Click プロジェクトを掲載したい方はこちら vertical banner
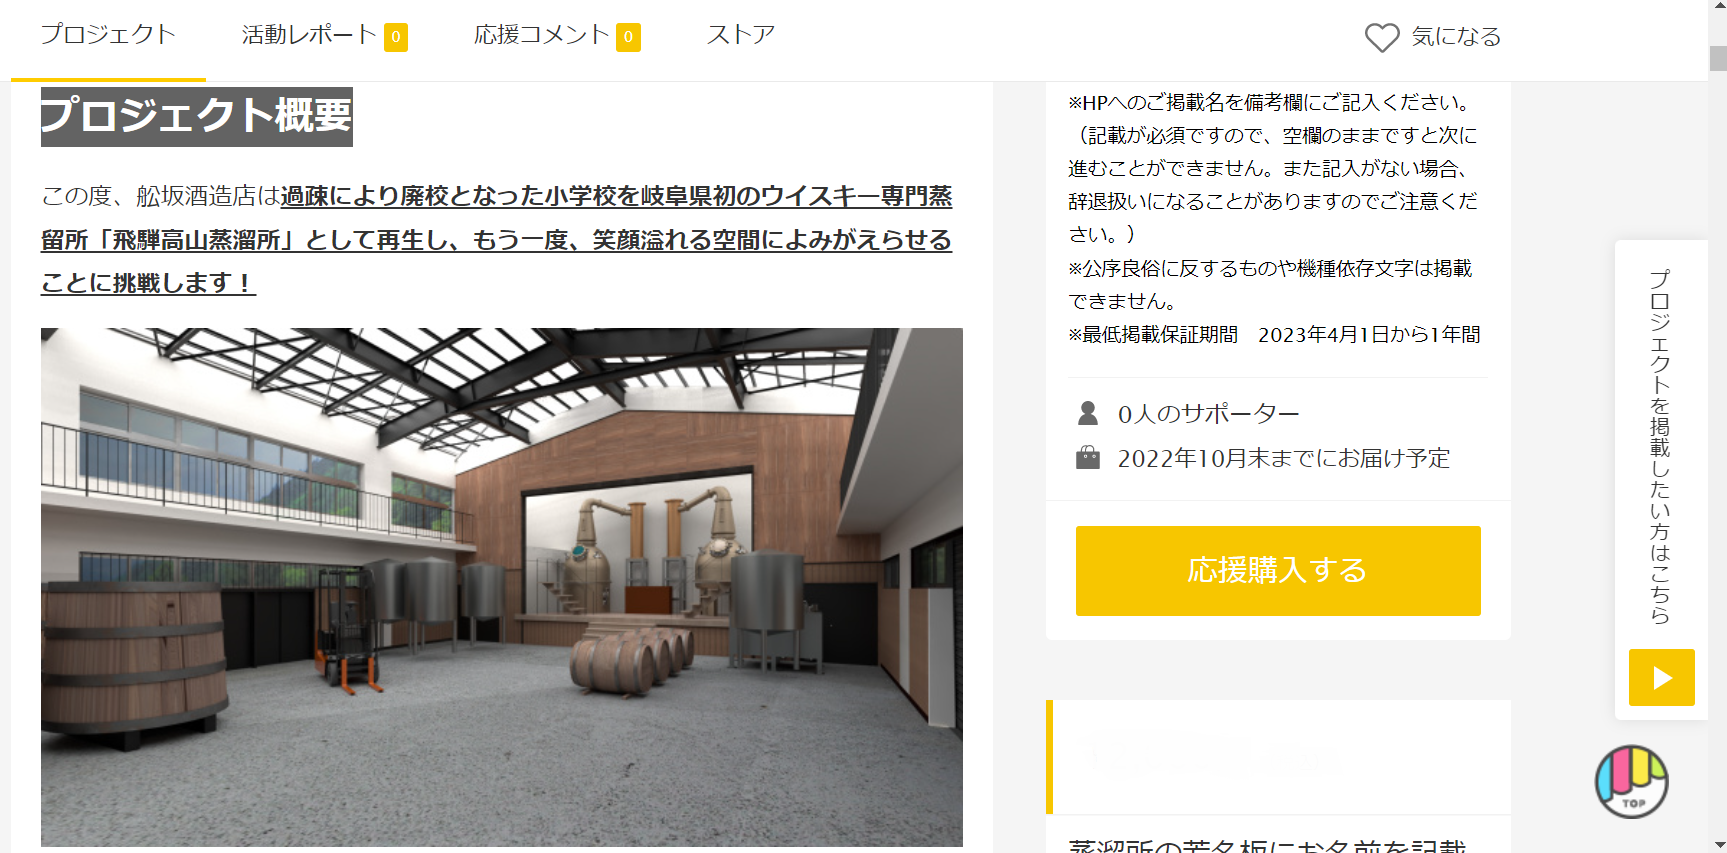1727x853 pixels. coord(1660,446)
